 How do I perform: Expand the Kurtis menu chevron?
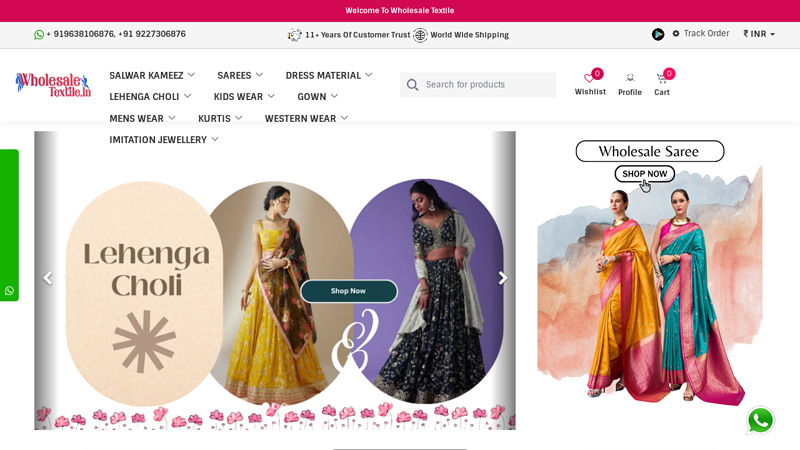239,118
